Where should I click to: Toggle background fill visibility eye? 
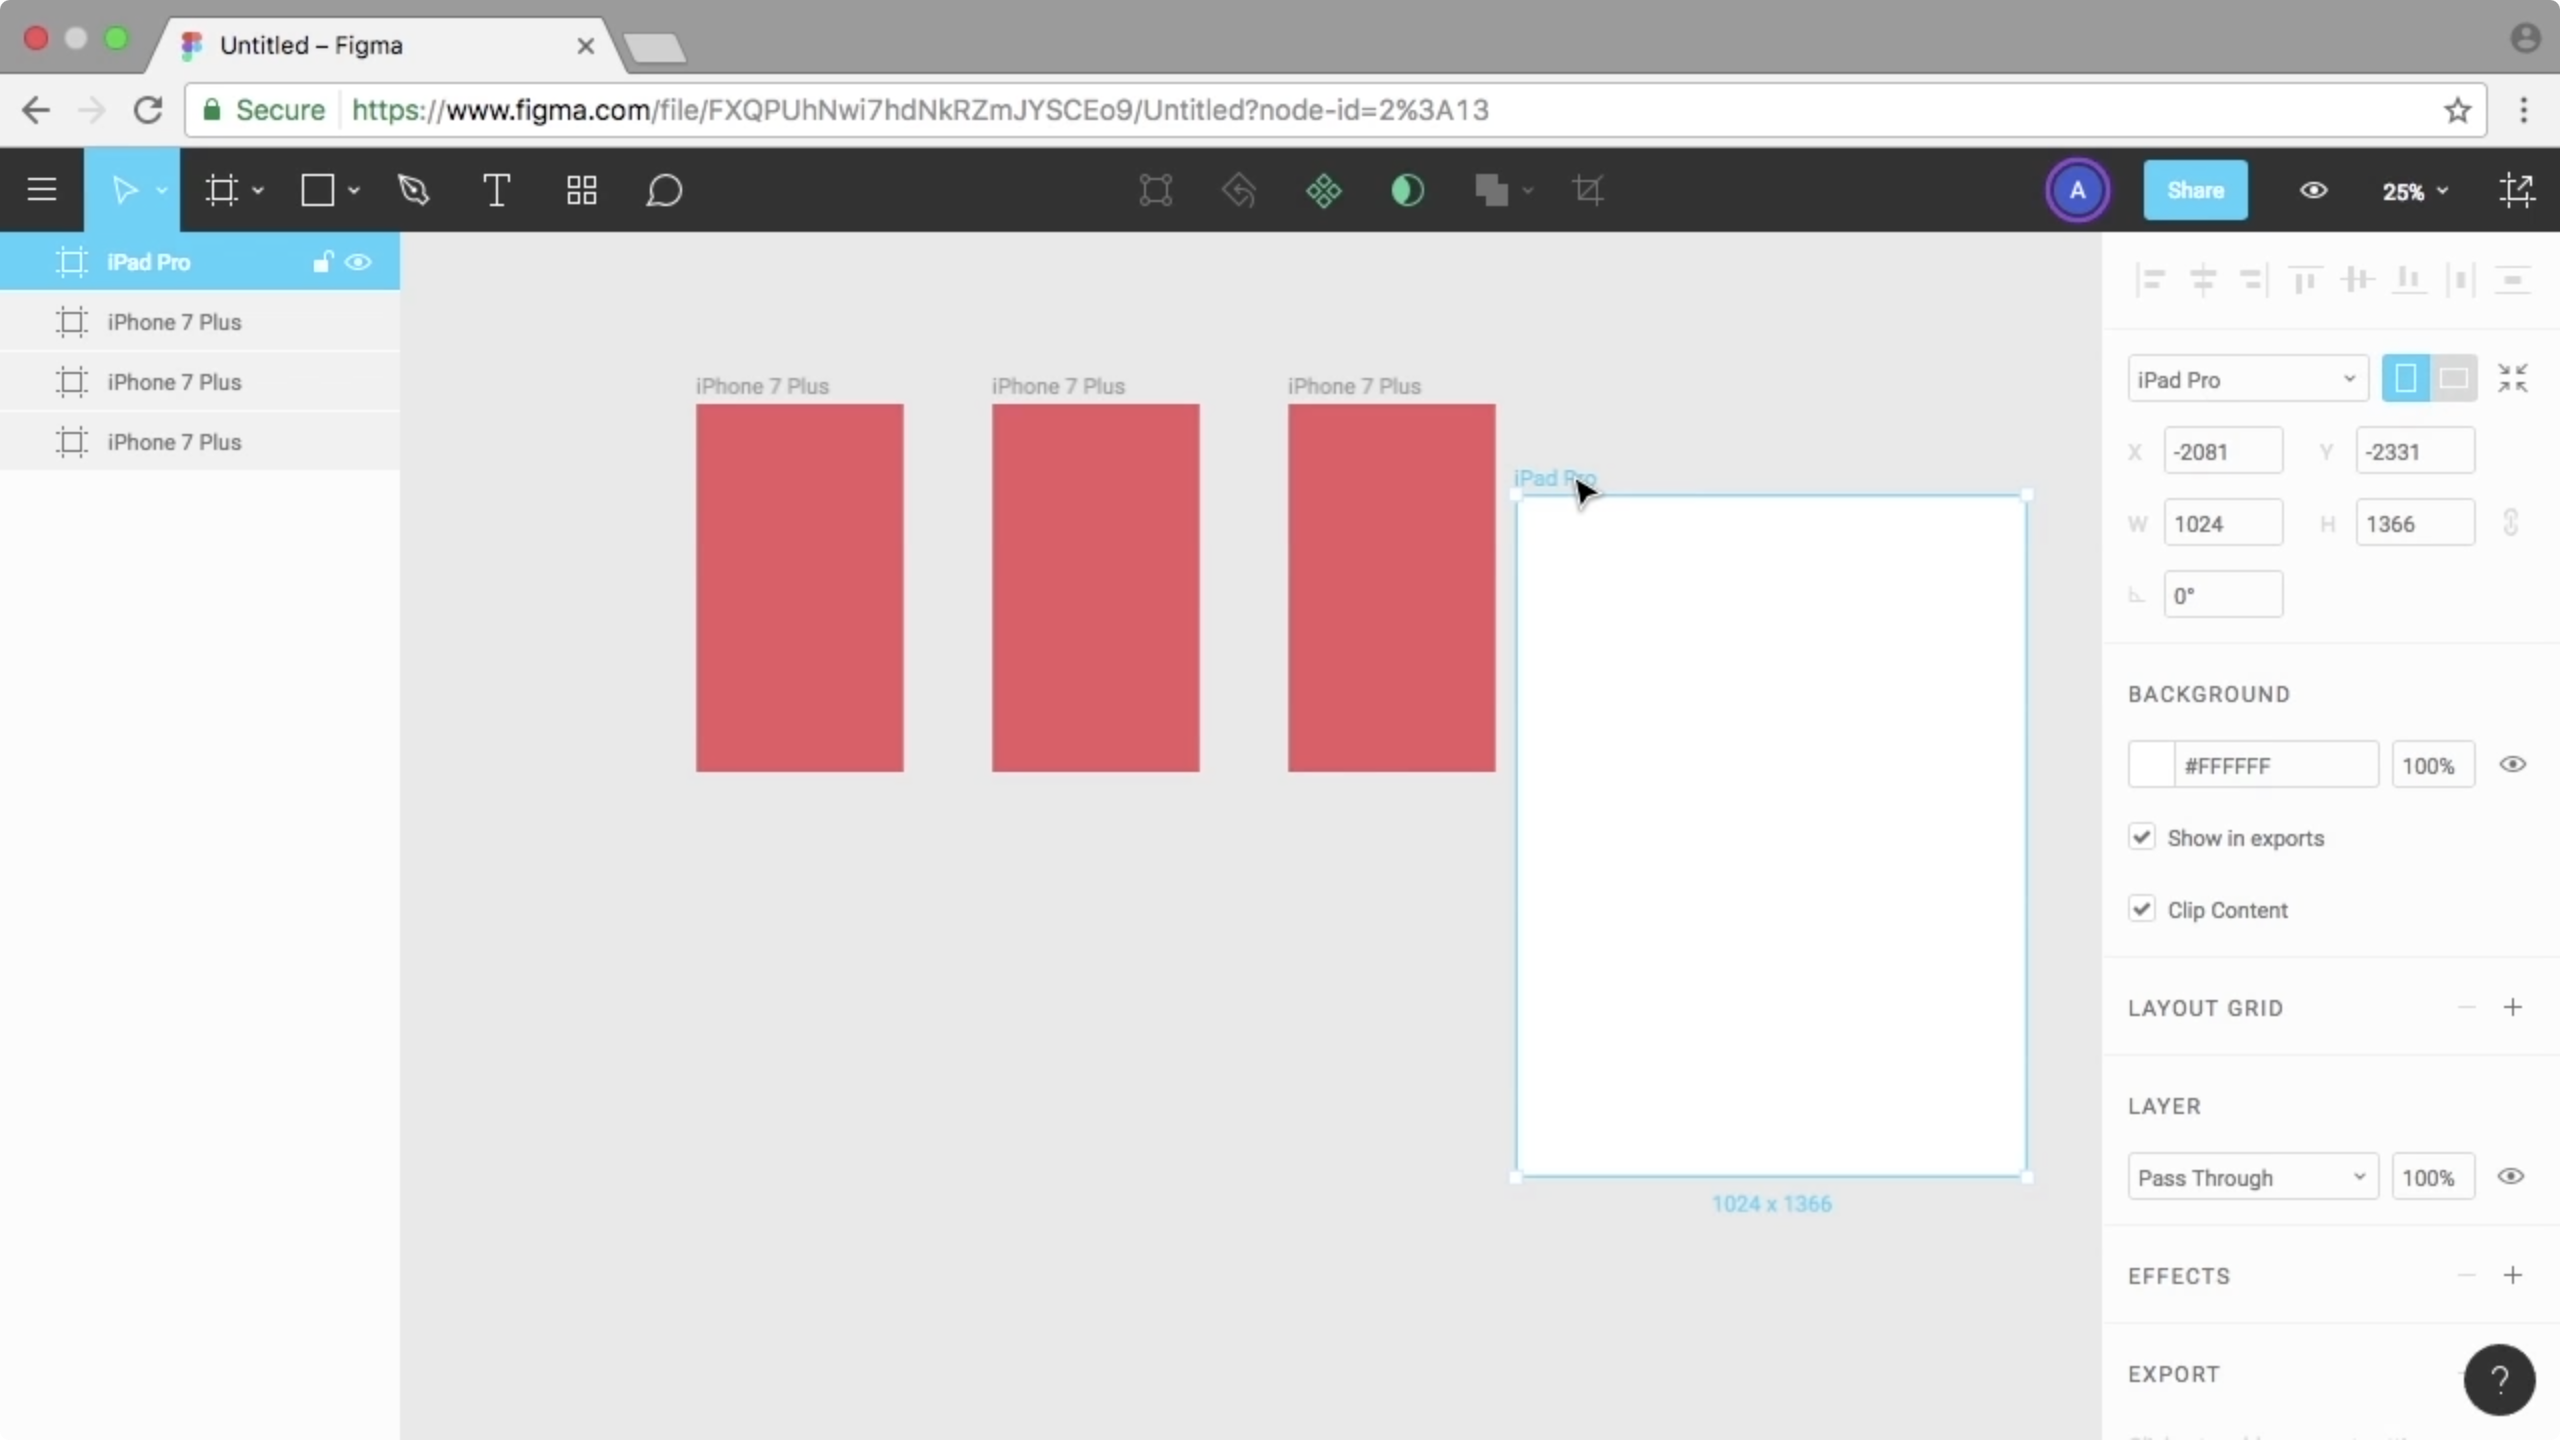tap(2512, 764)
